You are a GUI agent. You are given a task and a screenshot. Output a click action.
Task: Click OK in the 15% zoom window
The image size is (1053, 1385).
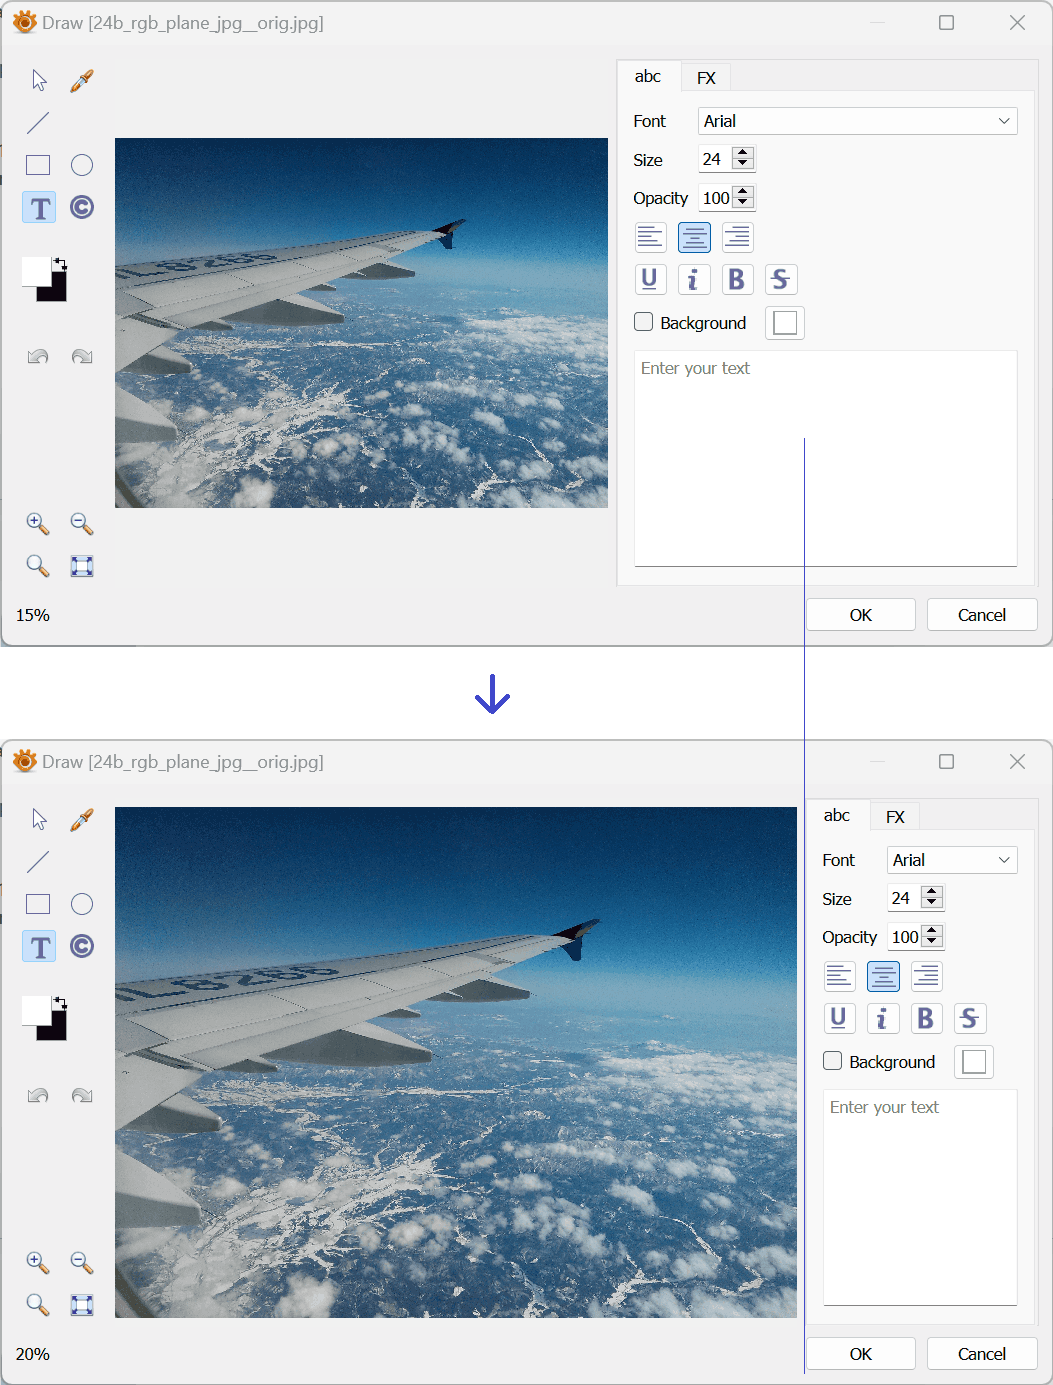(861, 615)
